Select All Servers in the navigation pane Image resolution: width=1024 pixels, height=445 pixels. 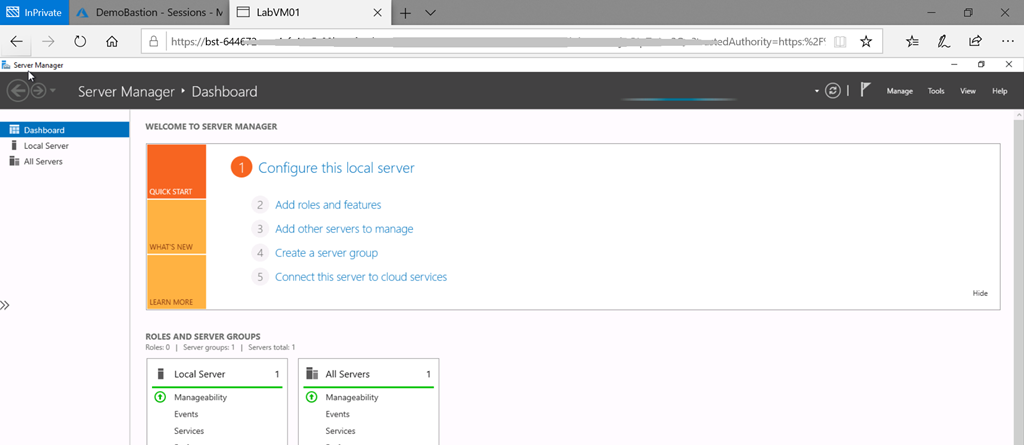pyautogui.click(x=65, y=161)
